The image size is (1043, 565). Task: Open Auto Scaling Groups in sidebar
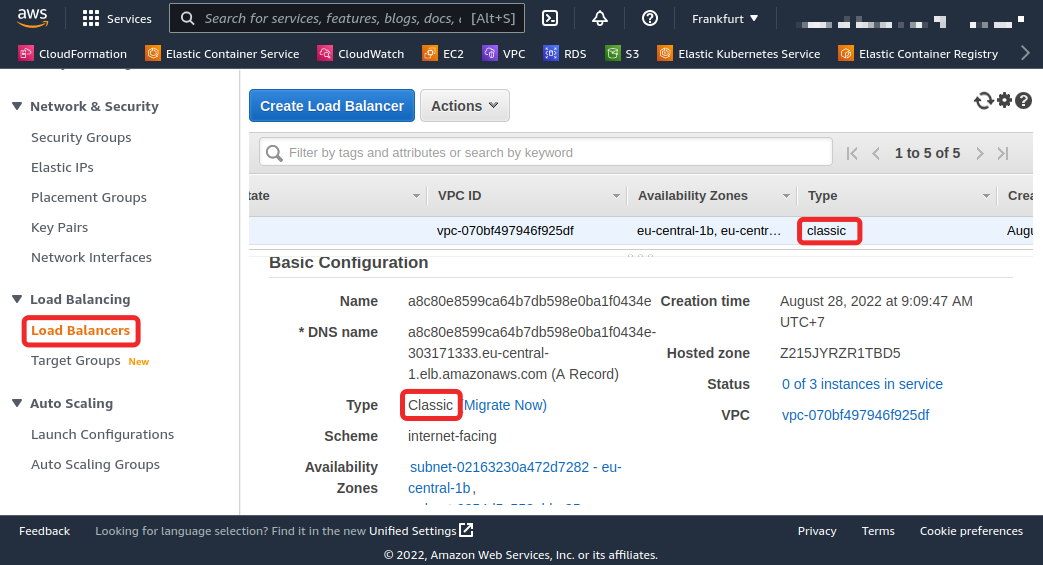pyautogui.click(x=95, y=464)
